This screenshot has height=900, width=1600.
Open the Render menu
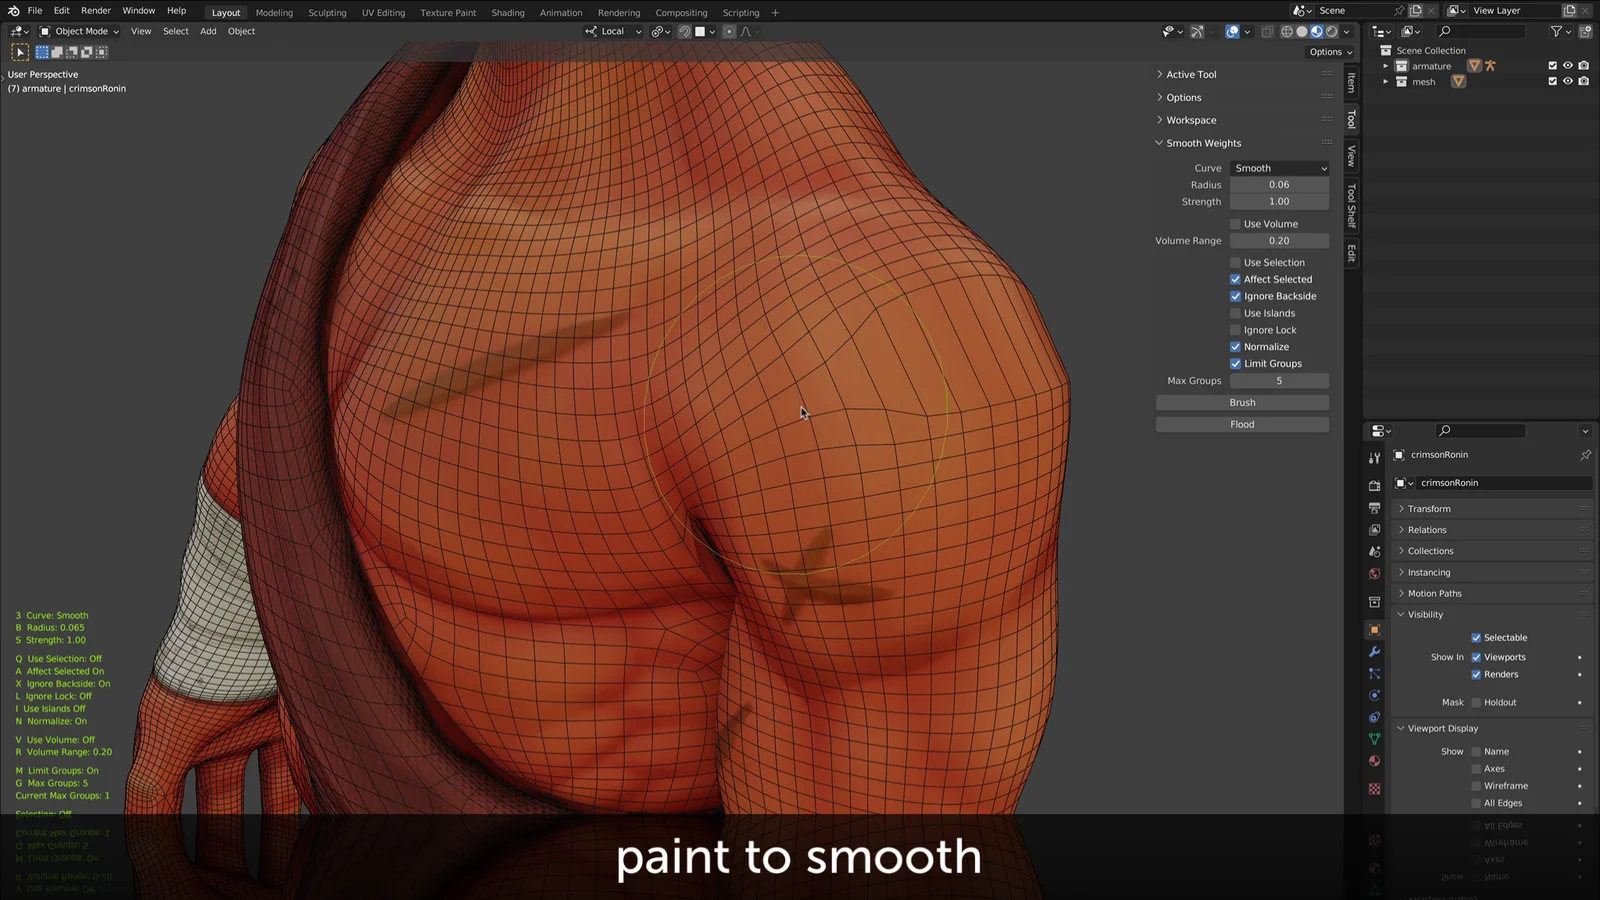(x=95, y=10)
